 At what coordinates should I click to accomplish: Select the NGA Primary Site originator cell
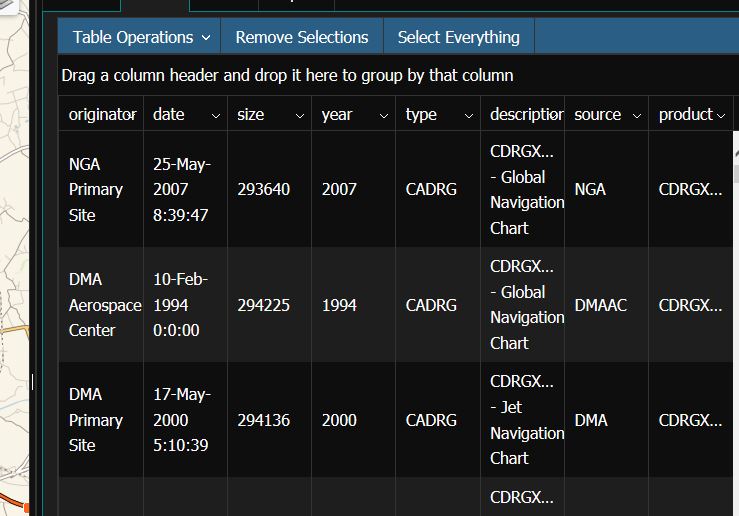pyautogui.click(x=101, y=189)
